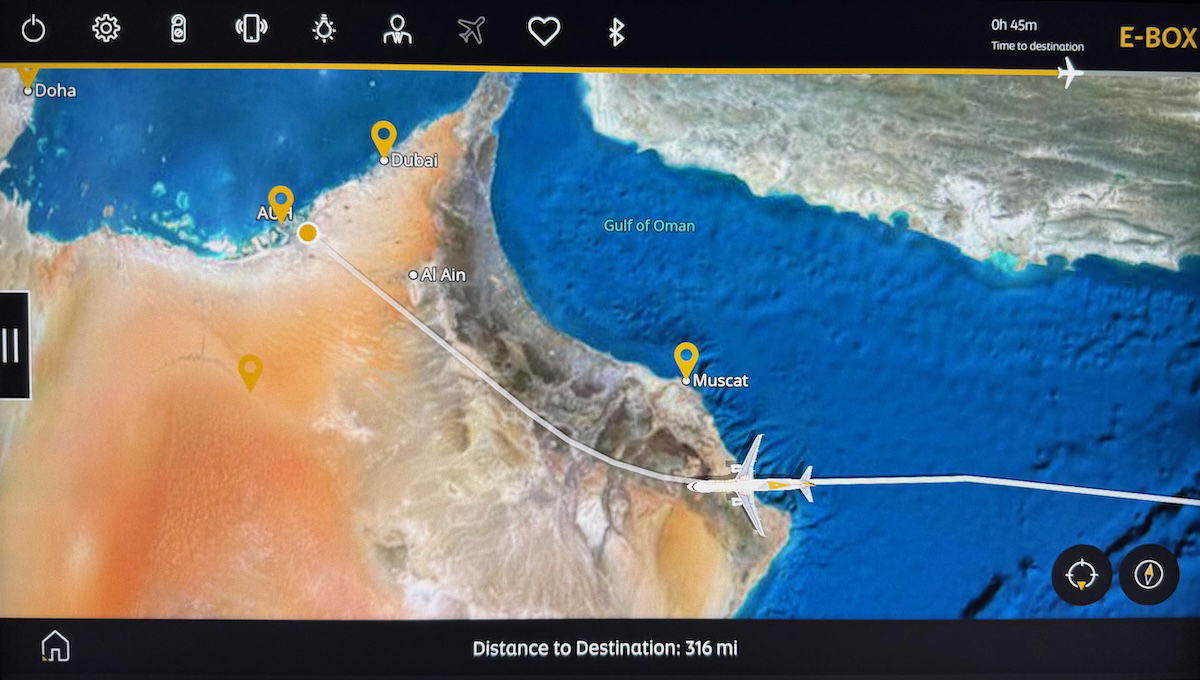Tap the AUH airport pin
The height and width of the screenshot is (680, 1200).
[281, 201]
